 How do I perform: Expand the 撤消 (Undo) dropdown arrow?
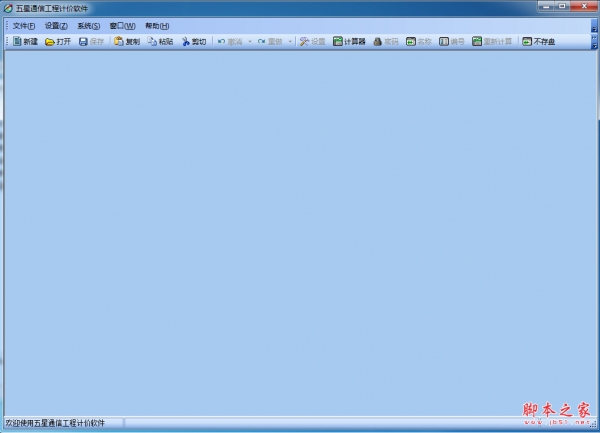250,41
